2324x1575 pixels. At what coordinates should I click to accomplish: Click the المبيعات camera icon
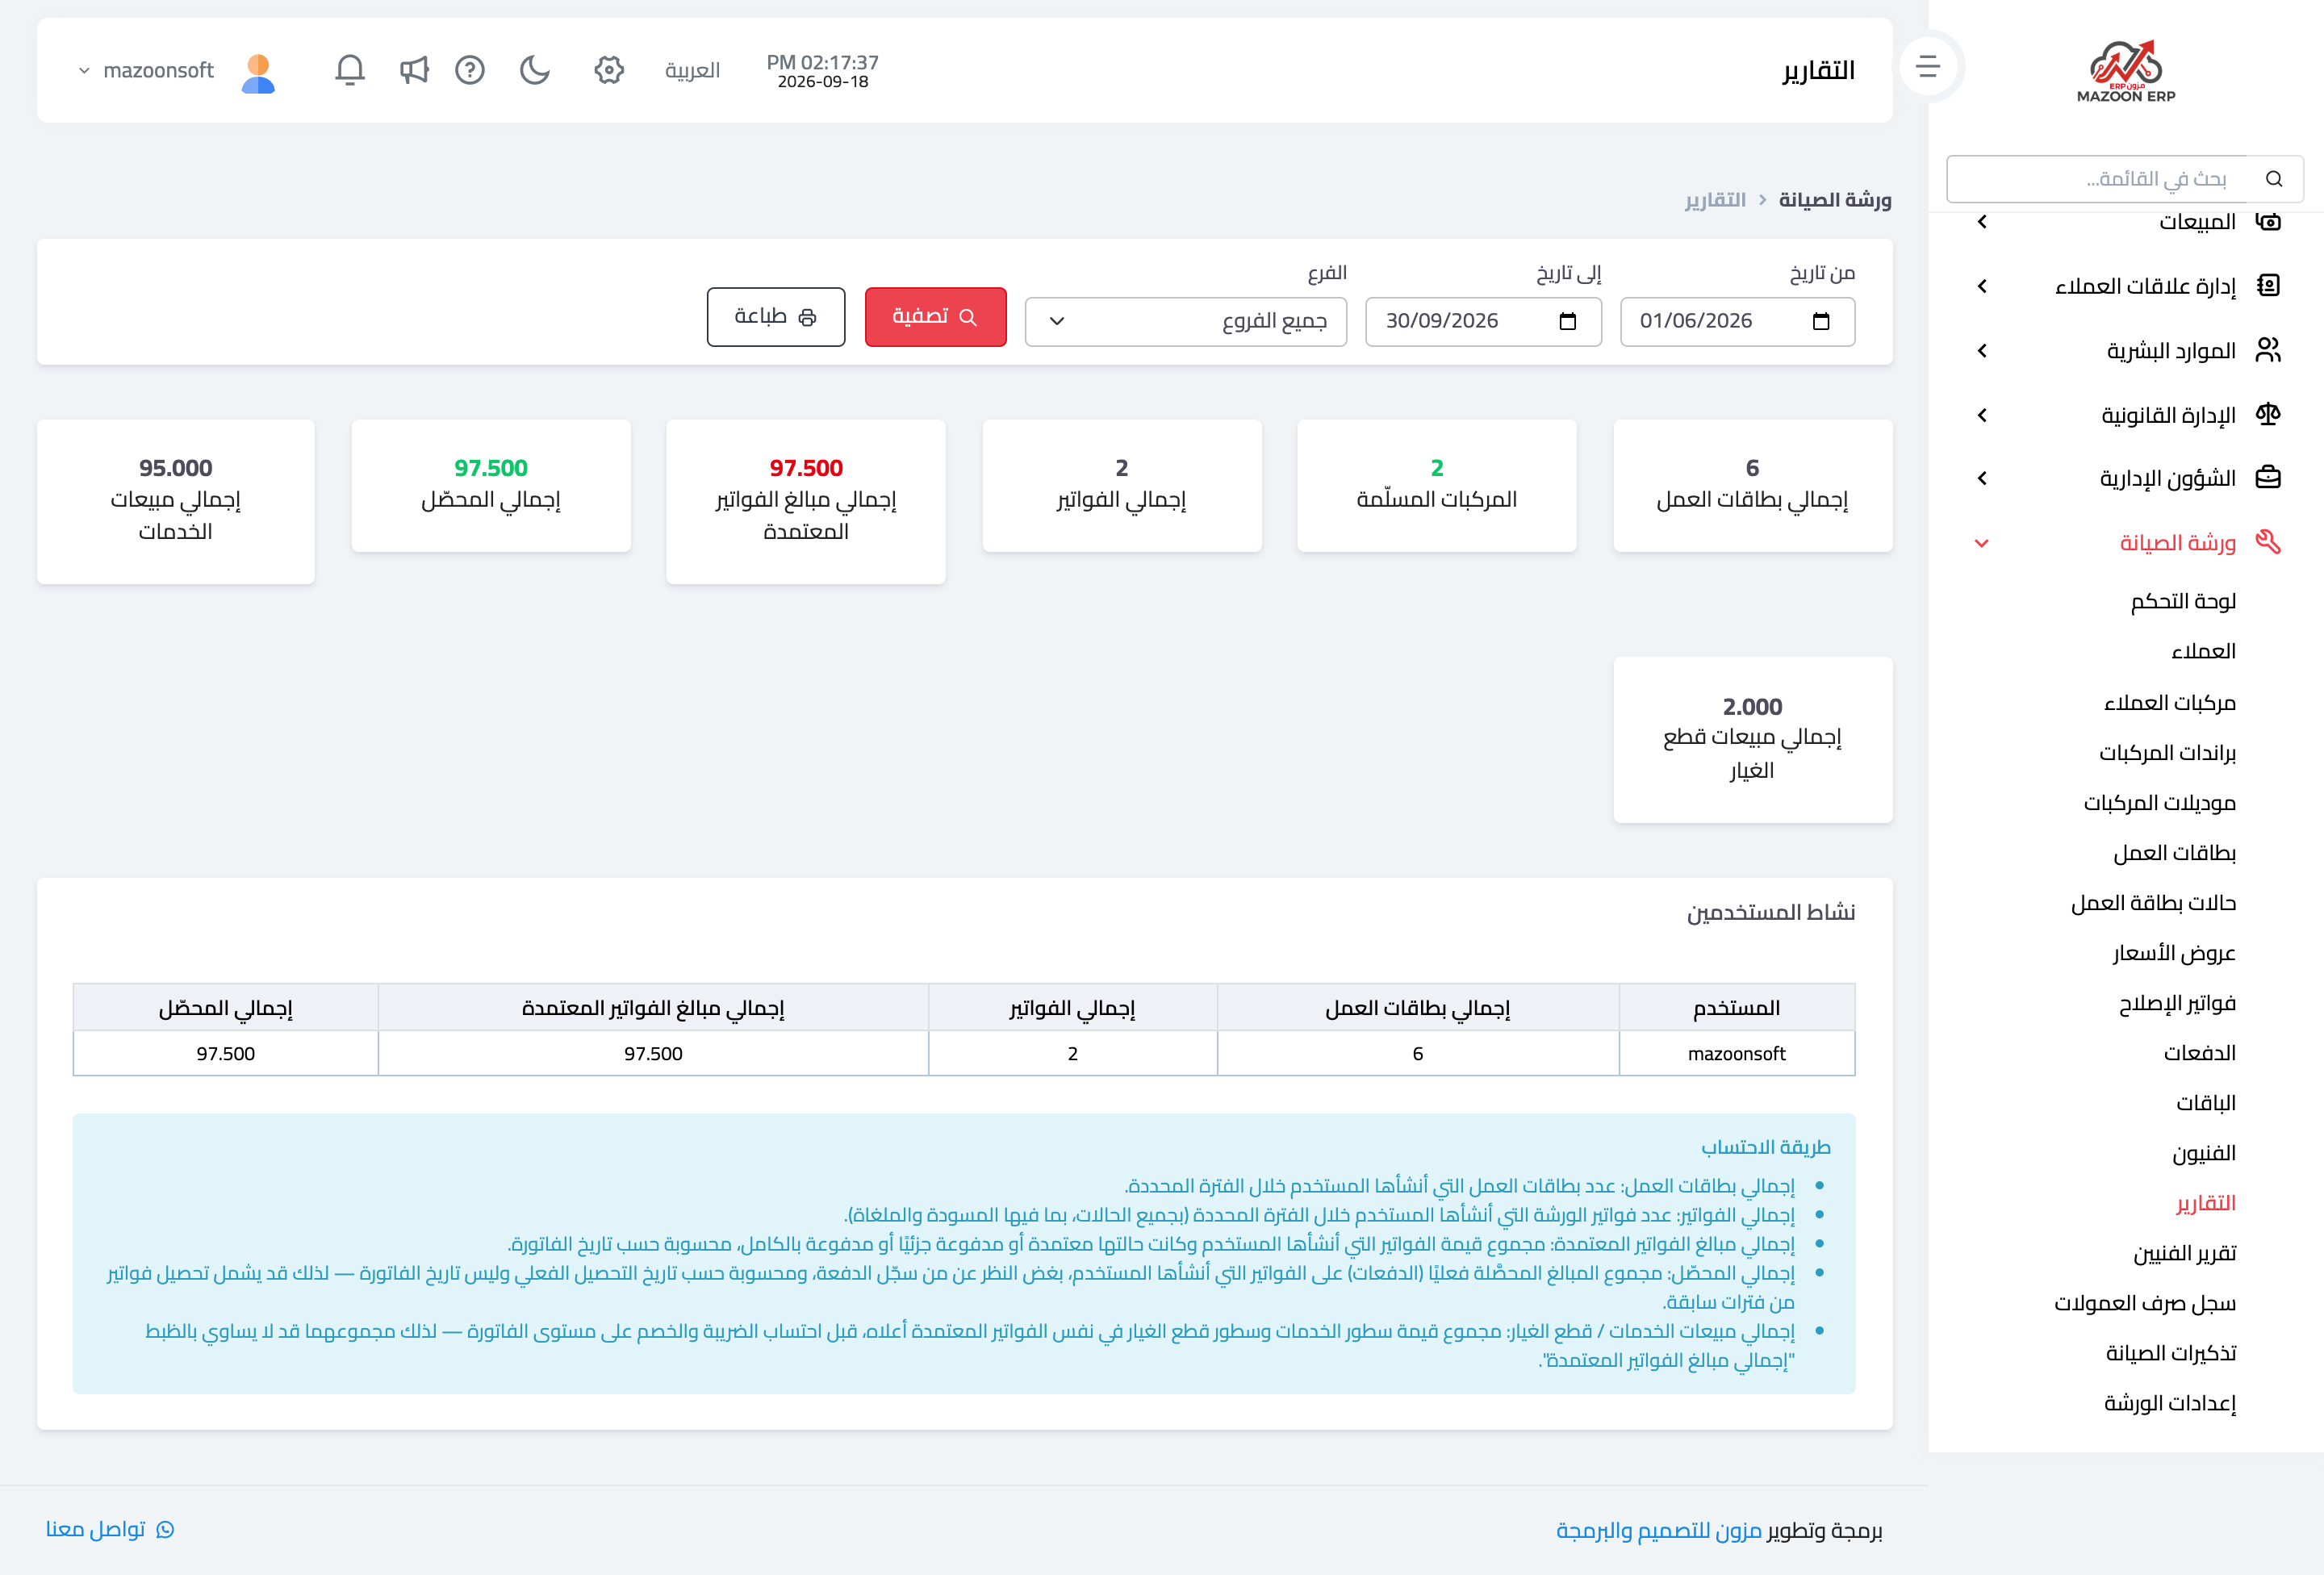coord(2269,222)
